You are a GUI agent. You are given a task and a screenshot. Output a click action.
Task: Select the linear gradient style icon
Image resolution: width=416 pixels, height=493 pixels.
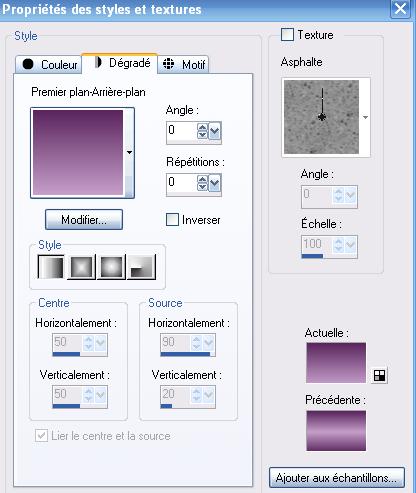[x=51, y=267]
